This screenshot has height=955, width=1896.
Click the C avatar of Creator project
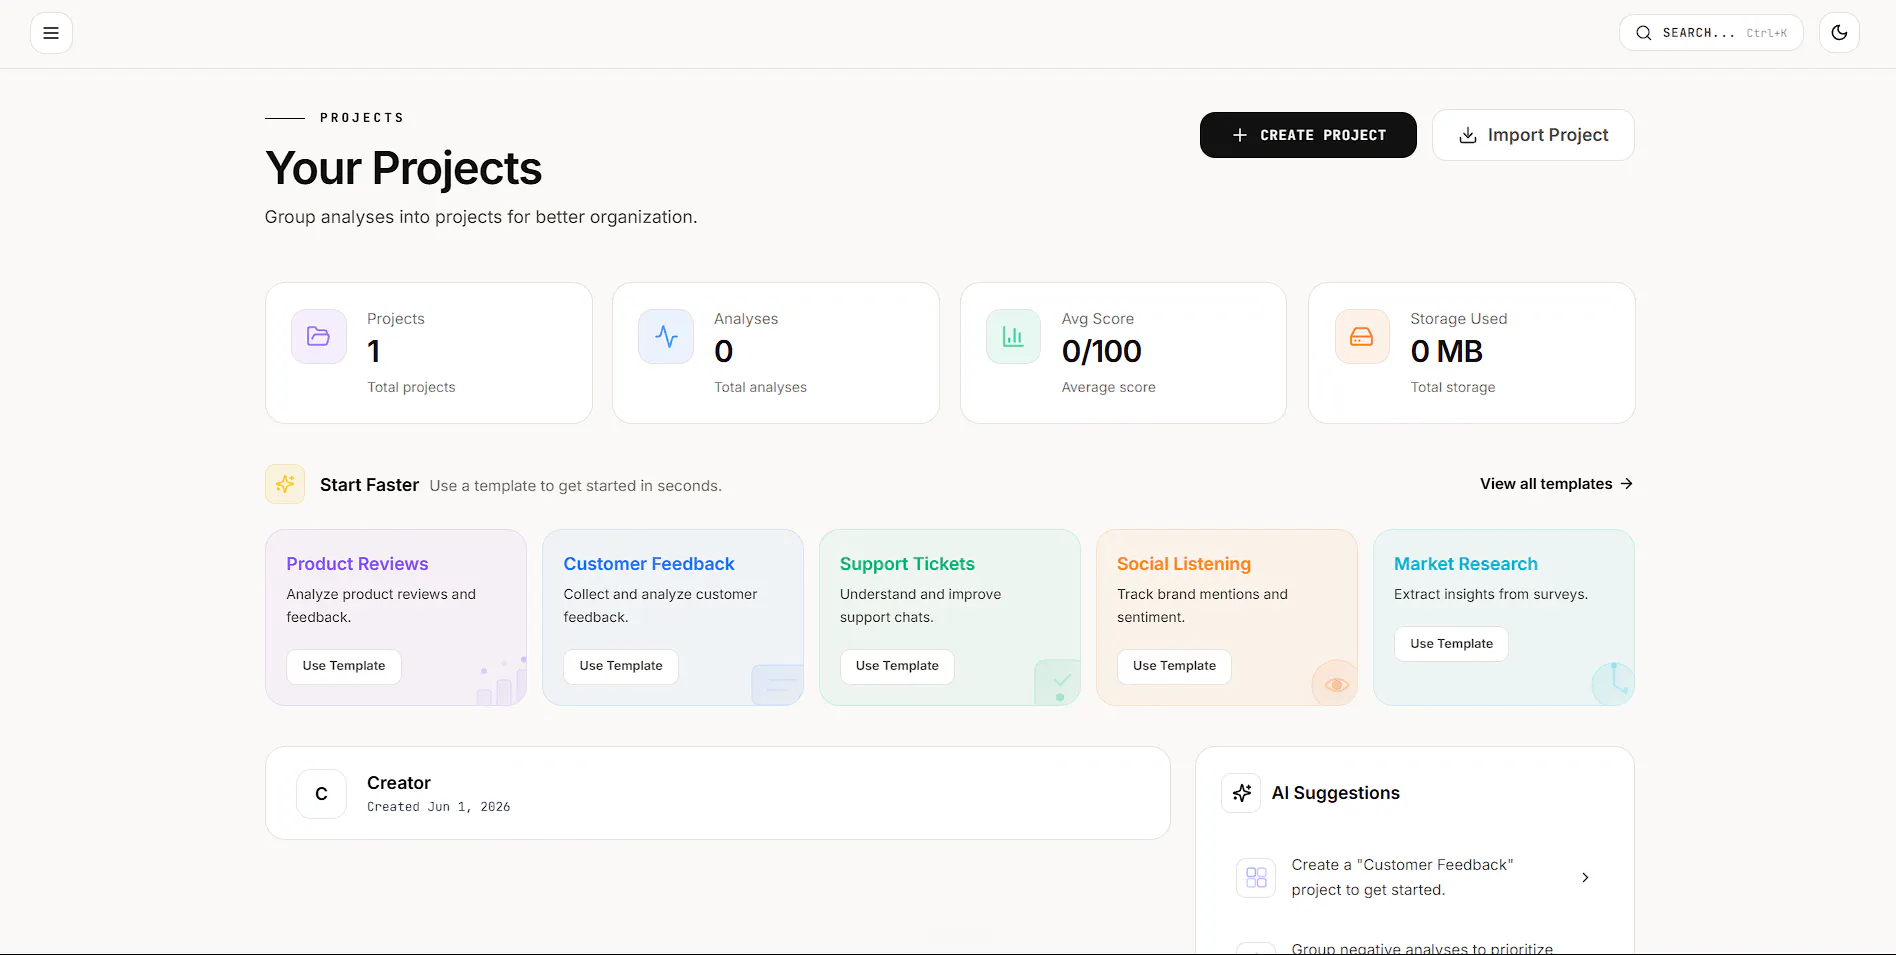[321, 794]
